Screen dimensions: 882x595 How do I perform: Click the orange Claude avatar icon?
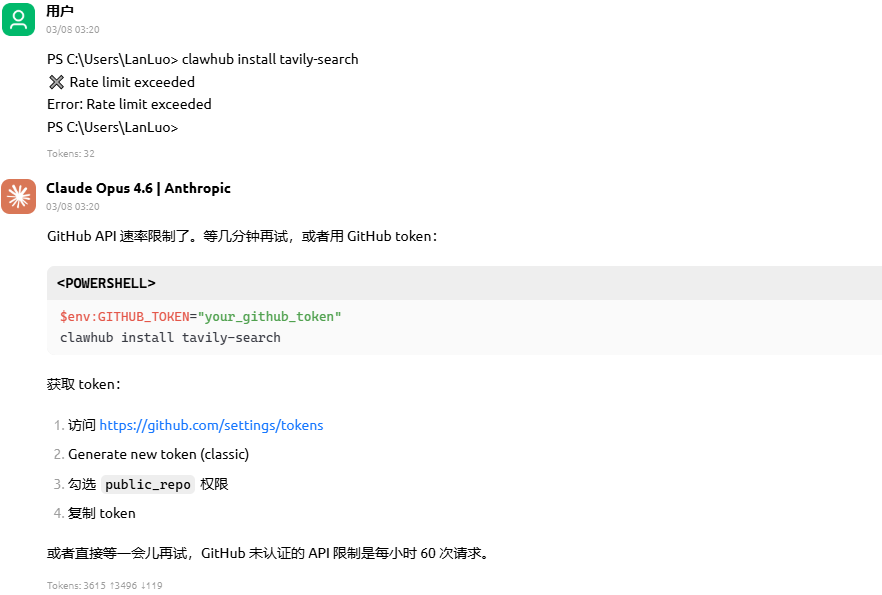pos(18,196)
